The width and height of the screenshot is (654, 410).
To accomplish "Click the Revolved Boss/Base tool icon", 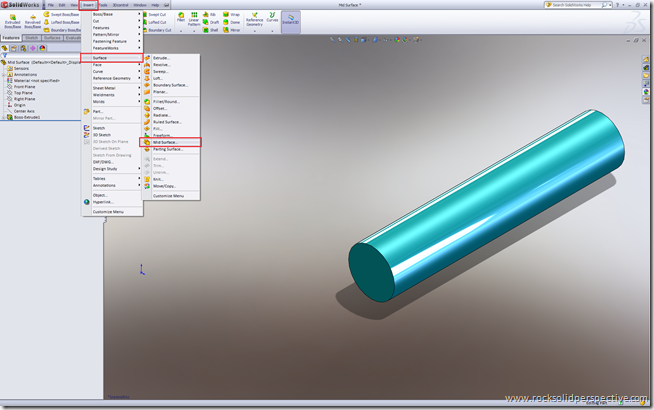I will (x=33, y=18).
